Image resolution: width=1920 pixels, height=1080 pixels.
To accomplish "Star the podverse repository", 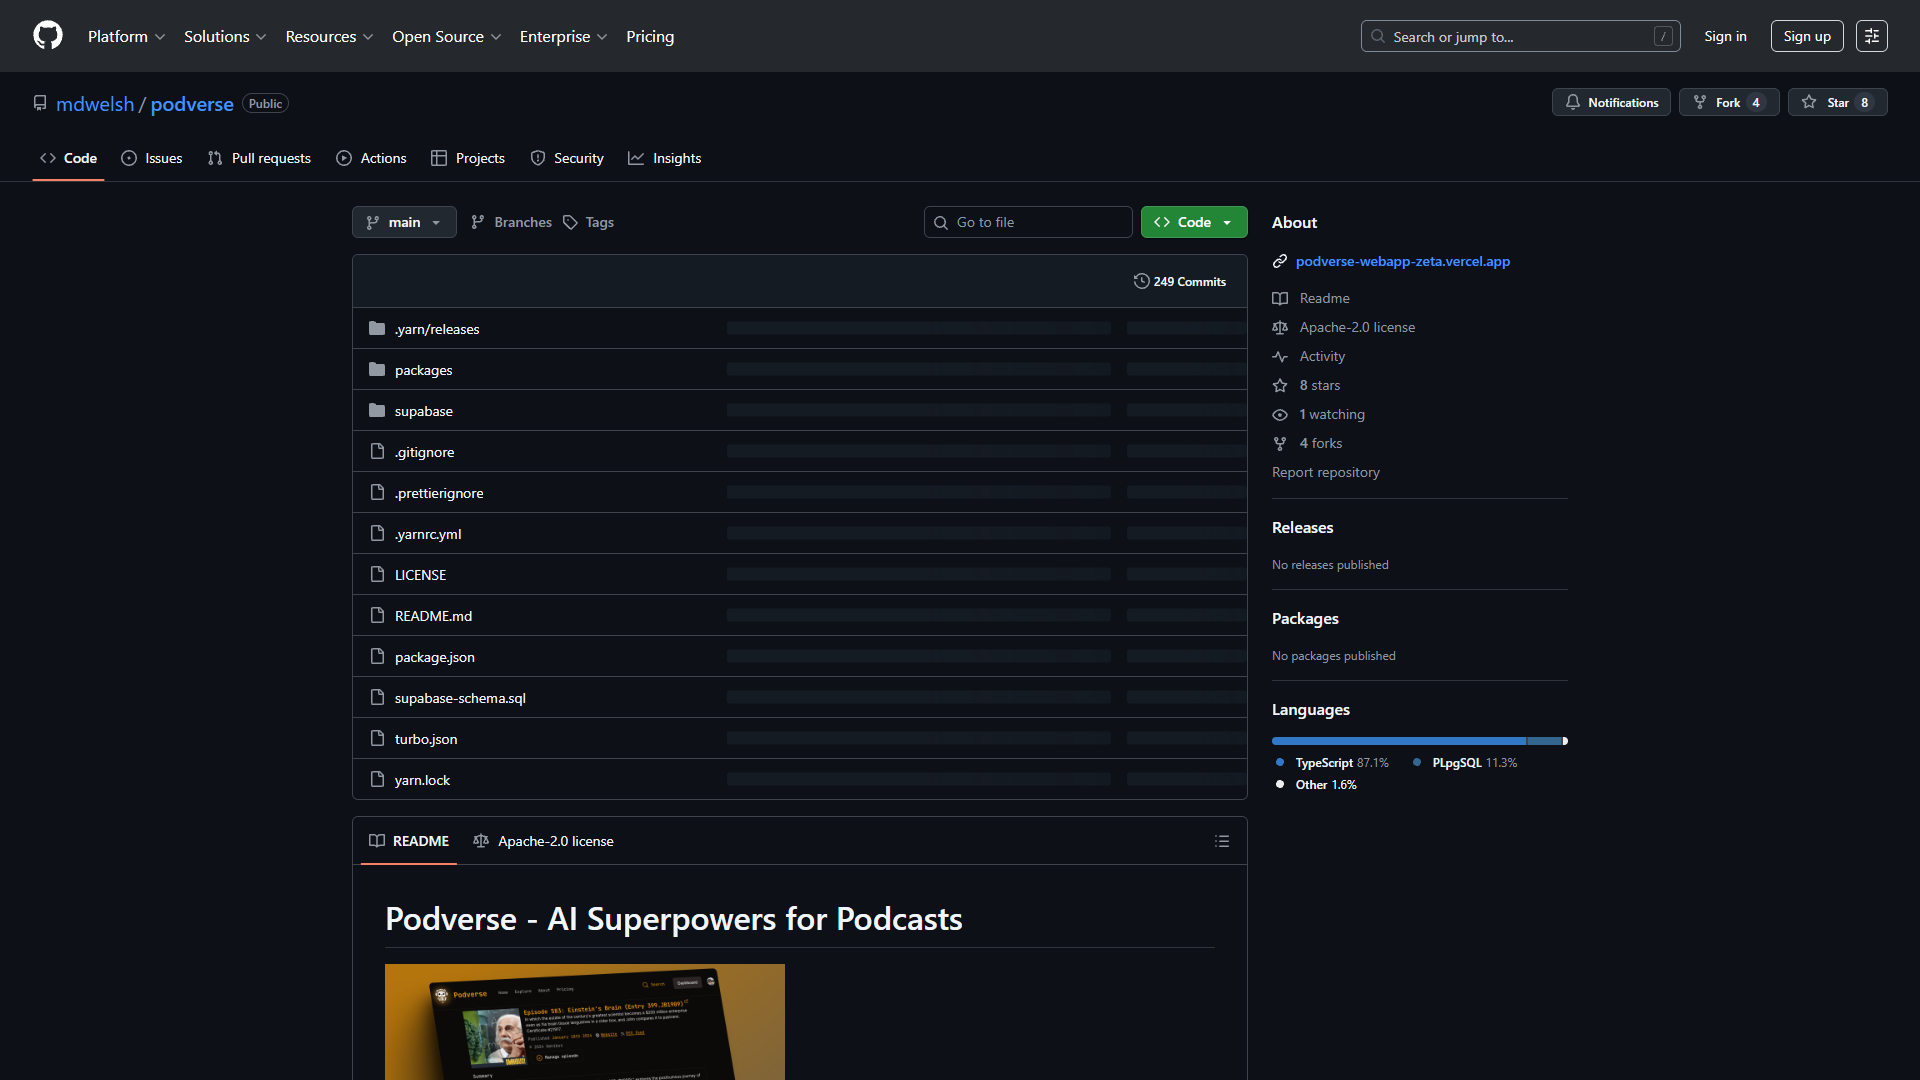I will [1837, 102].
